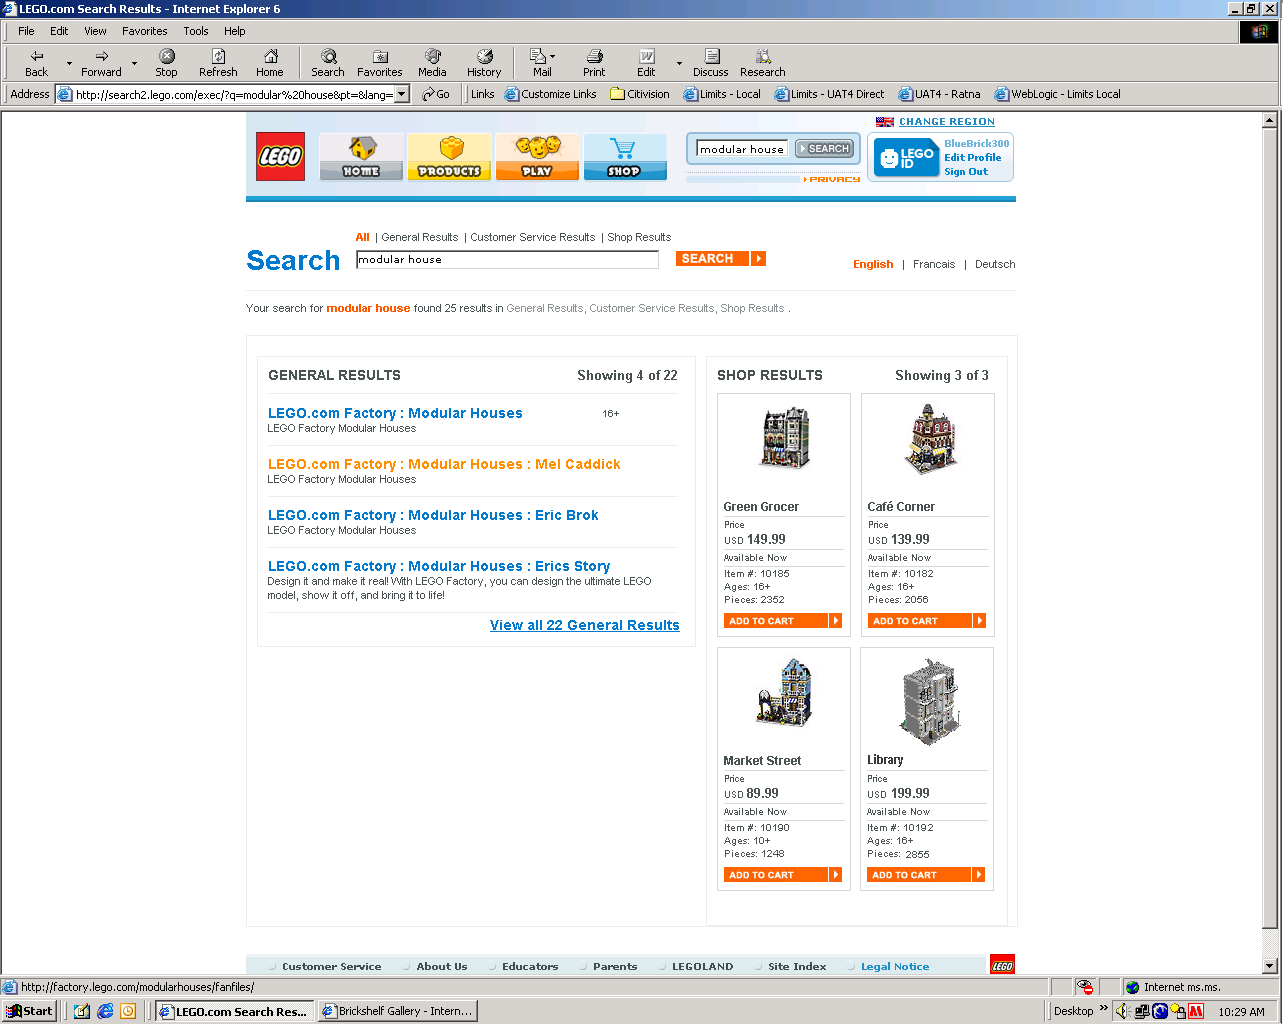Viewport: 1283px width, 1027px height.
Task: Open the address bar URL dropdown
Action: click(402, 94)
